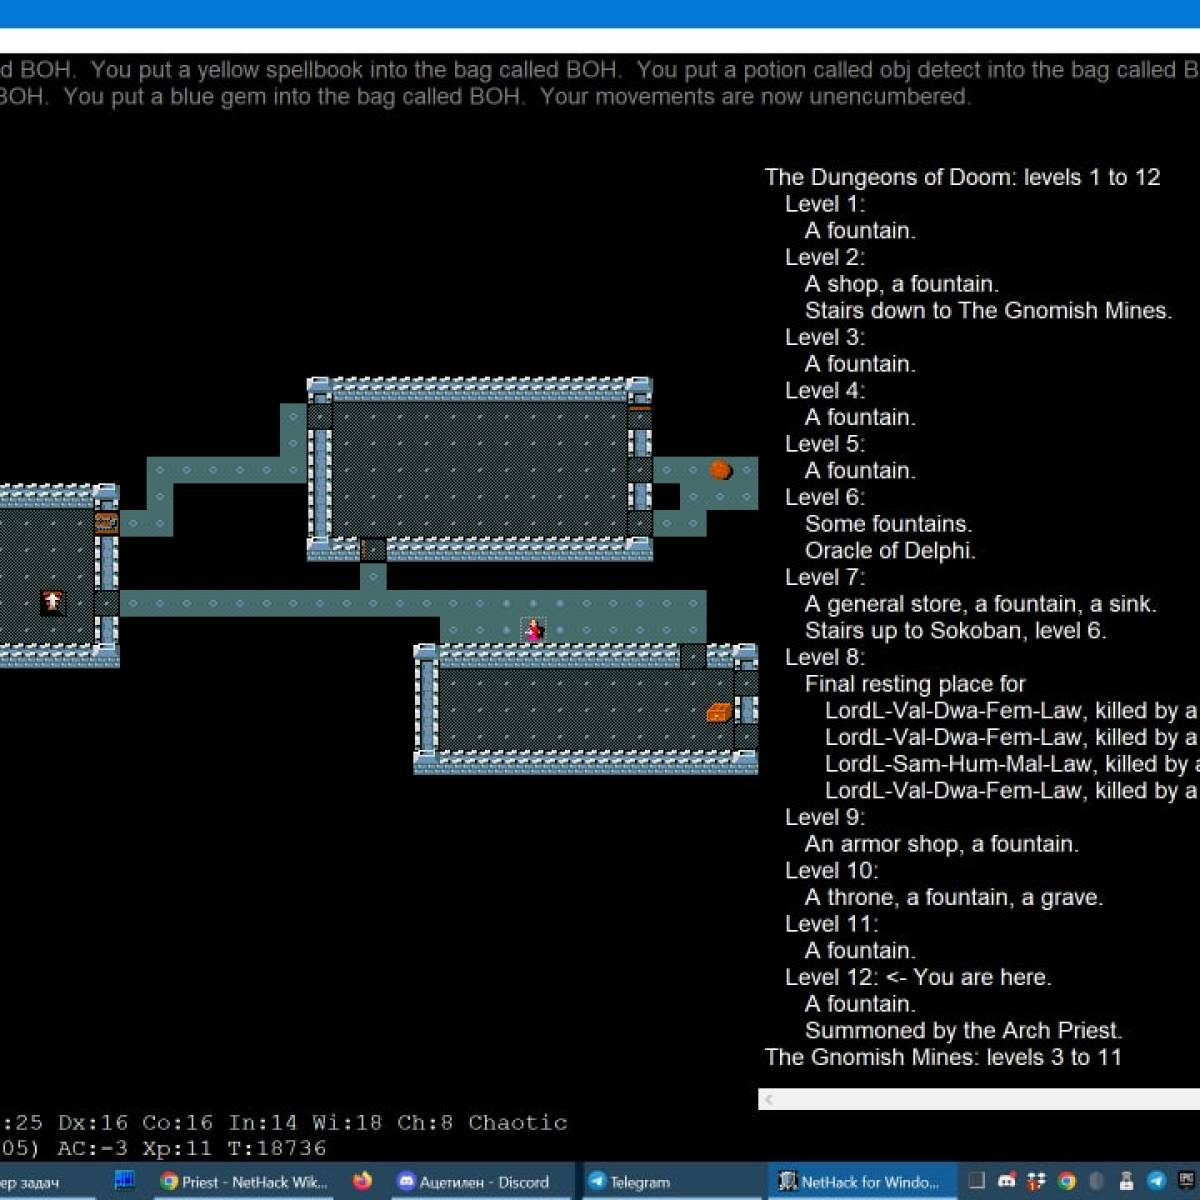Click the Telegram icon in the system tray
Viewport: 1200px width, 1200px height.
tap(1156, 1181)
